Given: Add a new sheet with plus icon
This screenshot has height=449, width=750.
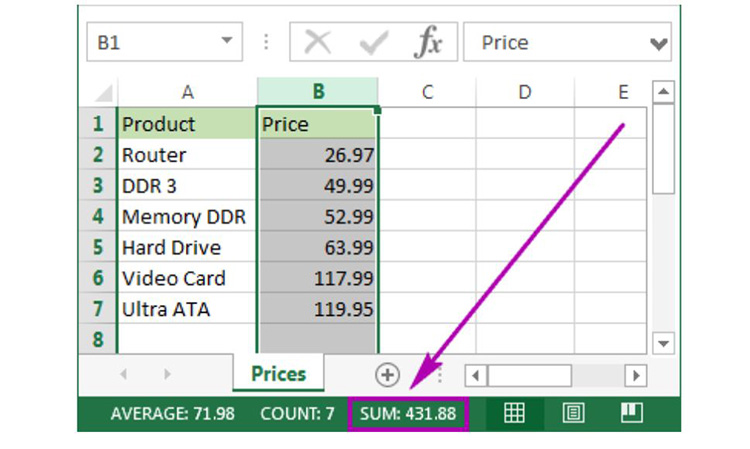Looking at the screenshot, I should (387, 375).
